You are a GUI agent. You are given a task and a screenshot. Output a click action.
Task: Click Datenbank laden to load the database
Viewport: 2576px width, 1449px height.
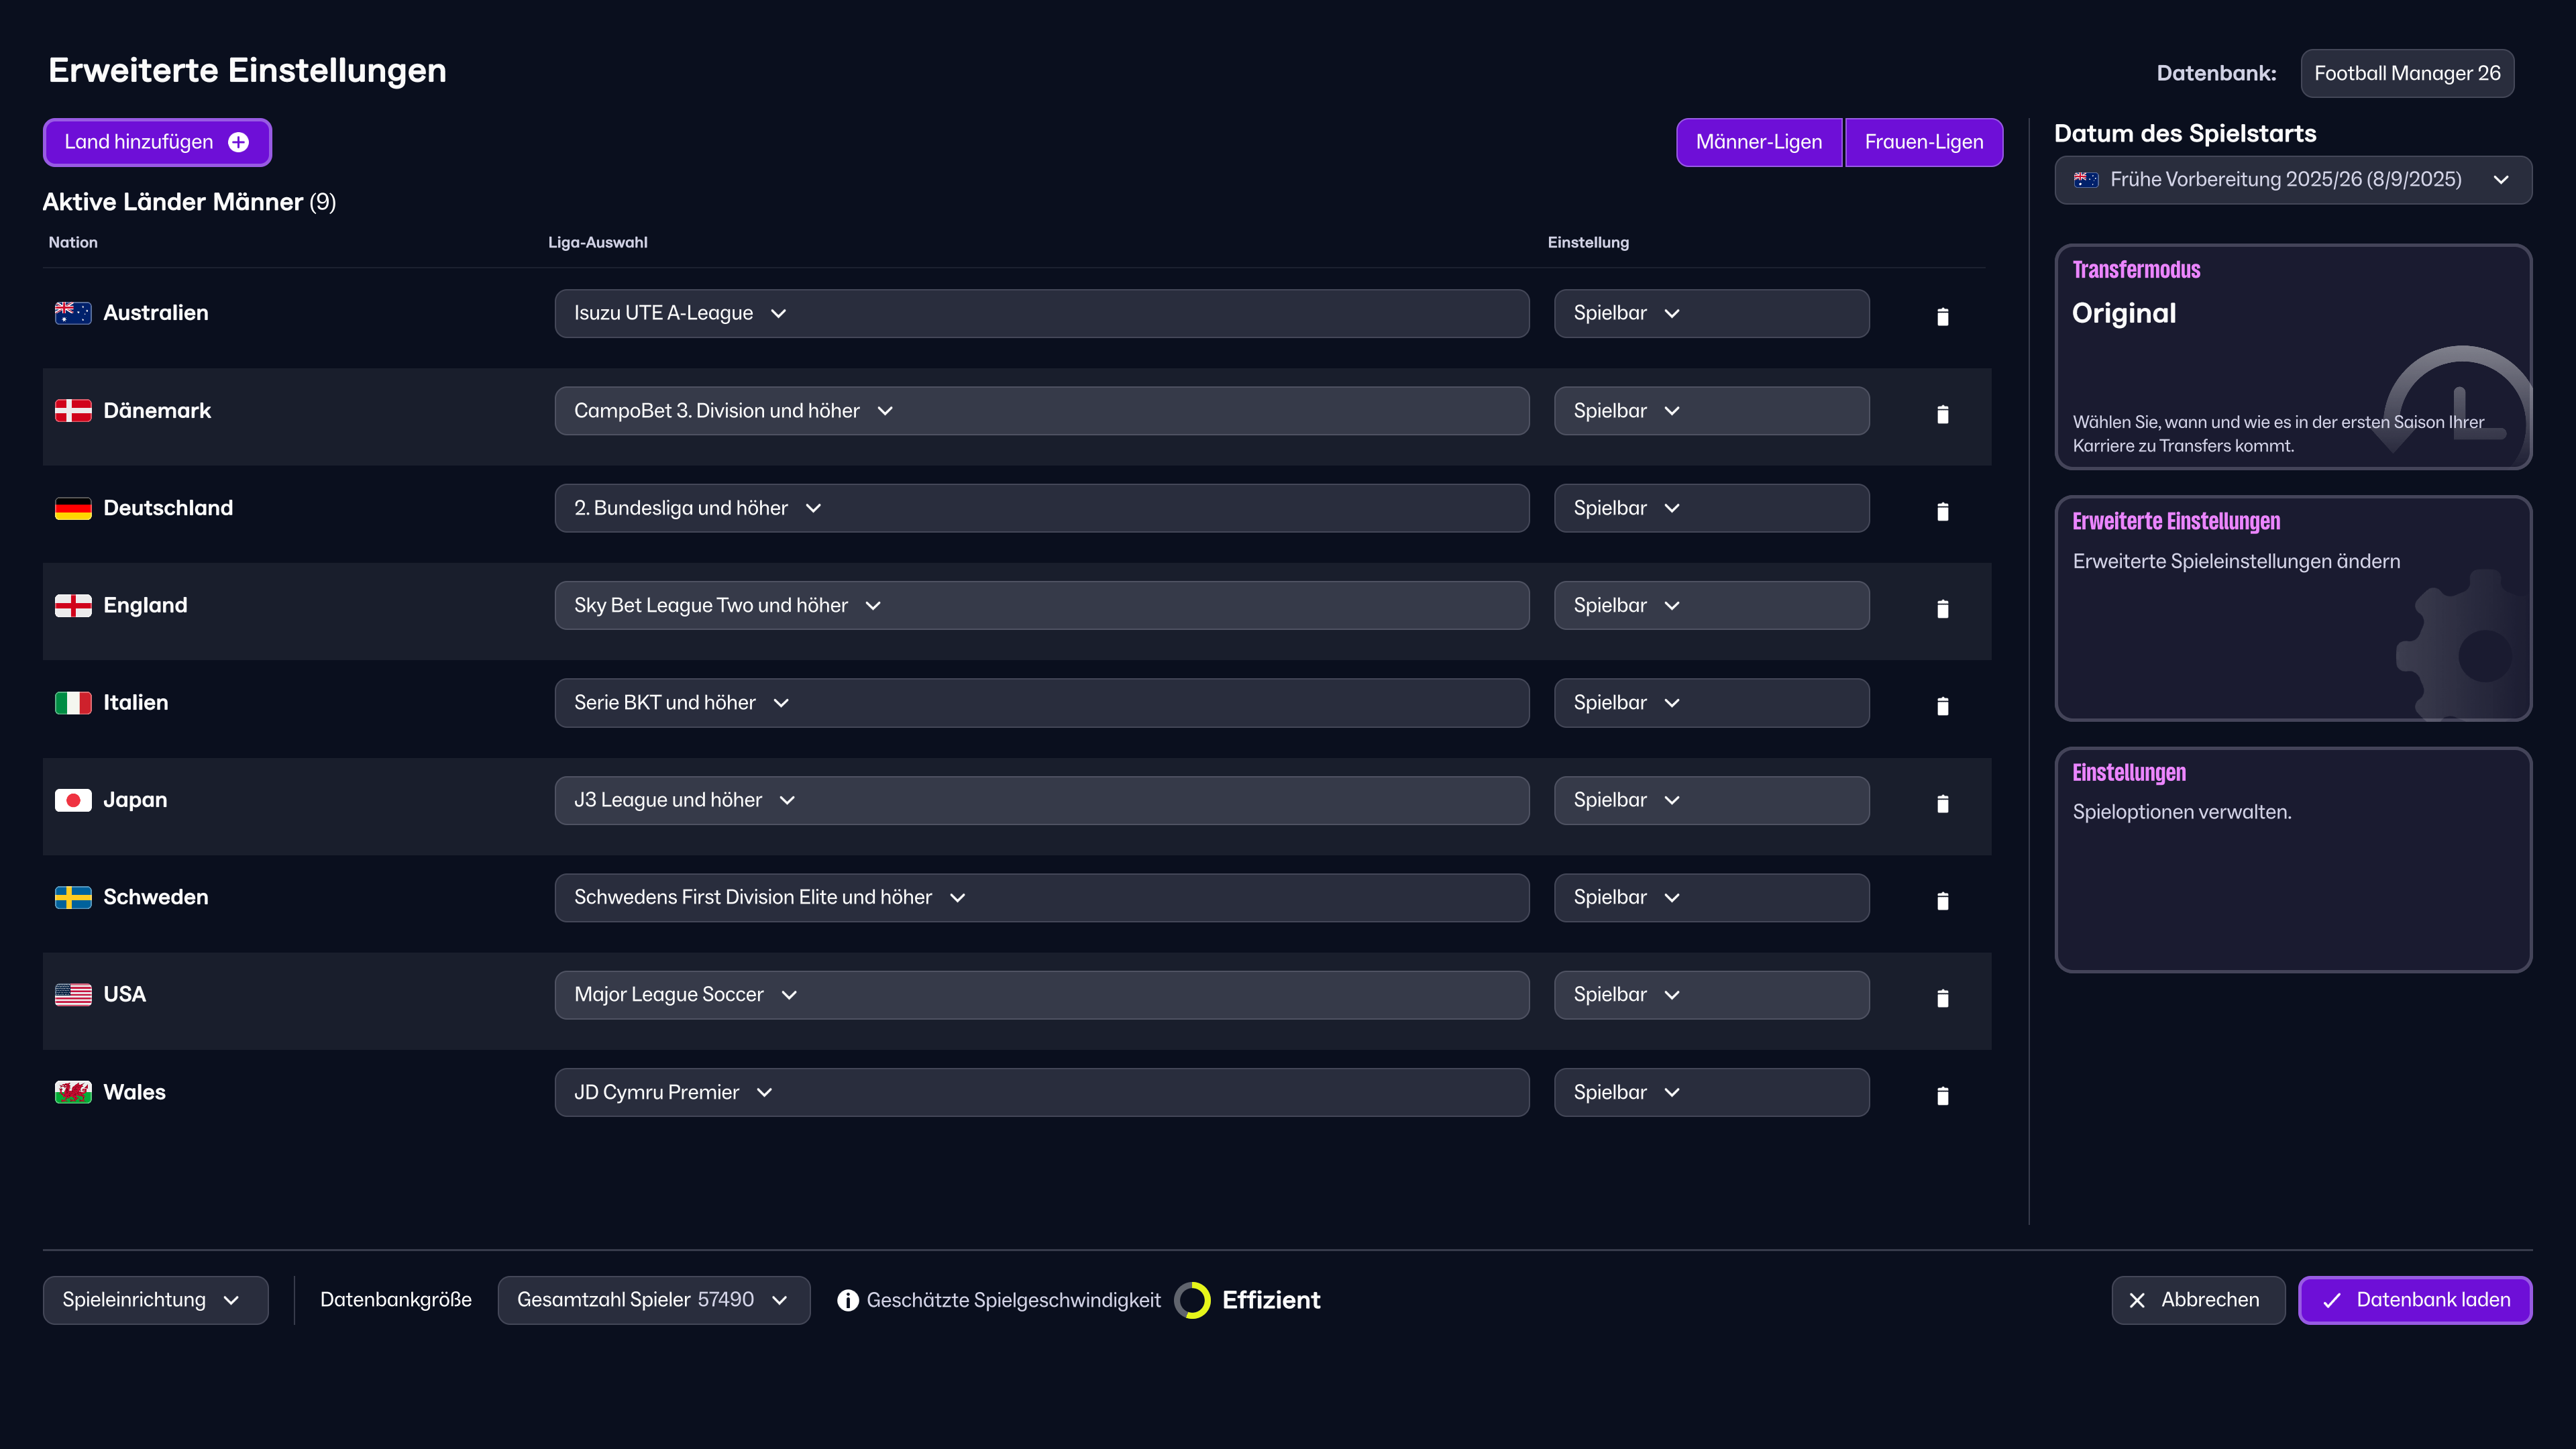(2416, 1300)
